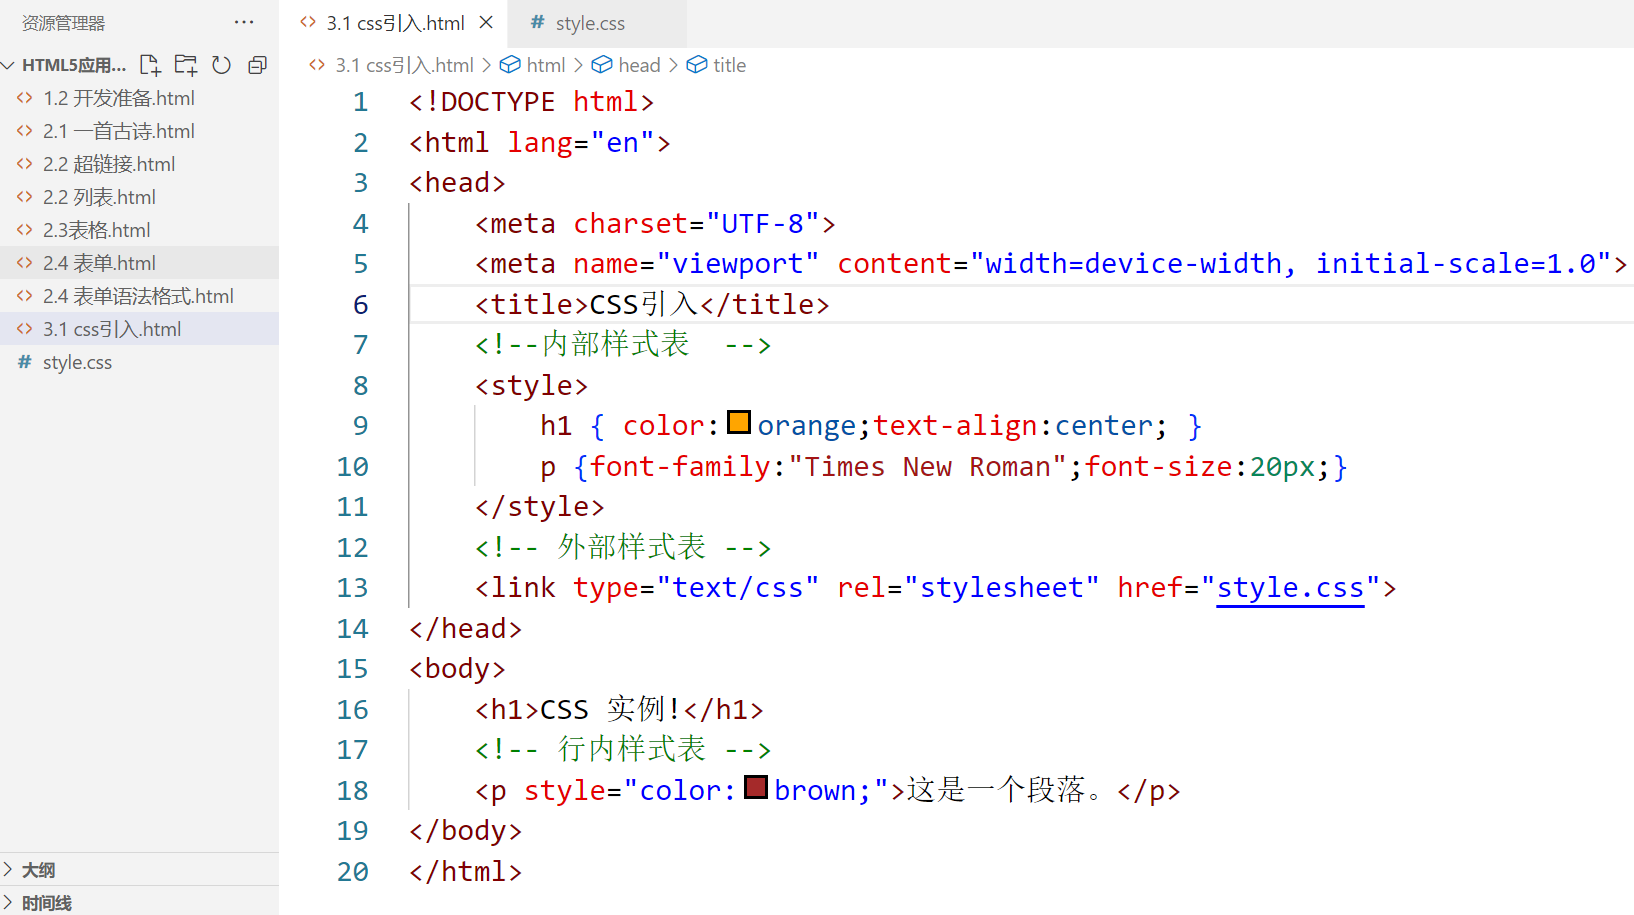Open the explorer more actions menu
The image size is (1634, 915).
coord(244,22)
